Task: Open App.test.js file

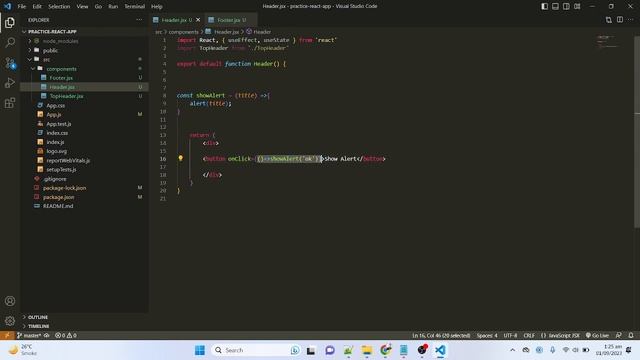Action: 59,124
